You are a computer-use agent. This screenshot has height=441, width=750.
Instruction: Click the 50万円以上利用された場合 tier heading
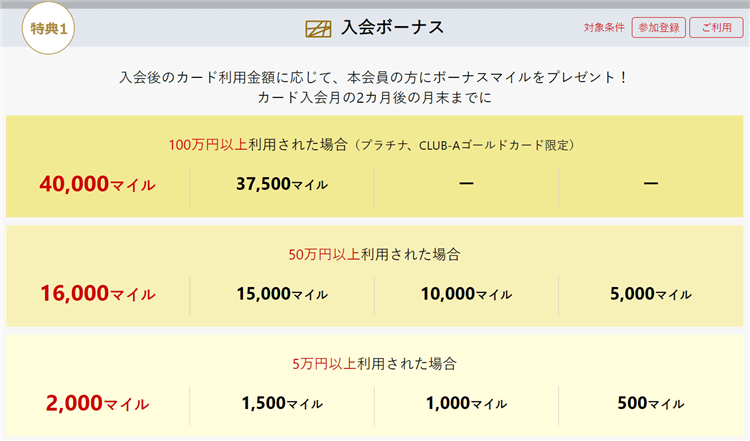(x=374, y=254)
